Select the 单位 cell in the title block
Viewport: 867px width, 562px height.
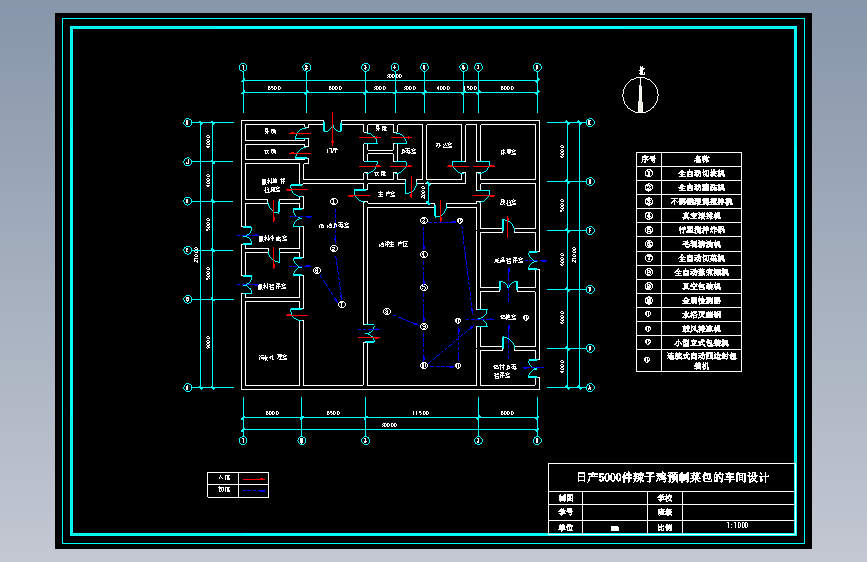point(566,528)
